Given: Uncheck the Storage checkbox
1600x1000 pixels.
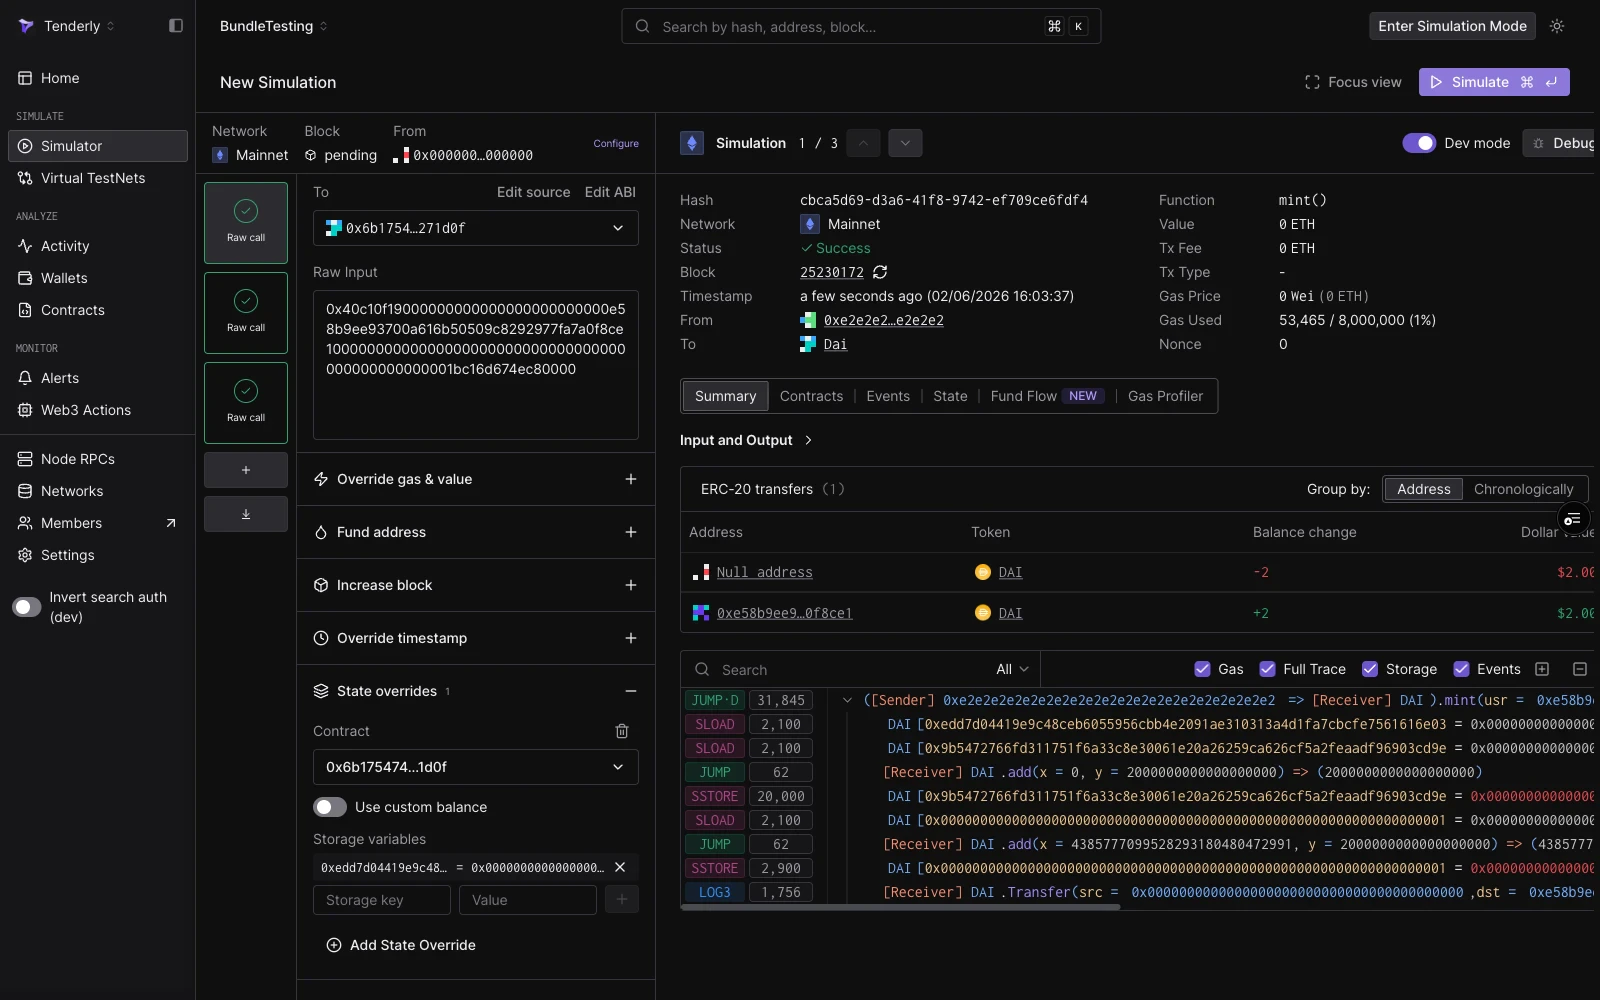Looking at the screenshot, I should tap(1370, 669).
